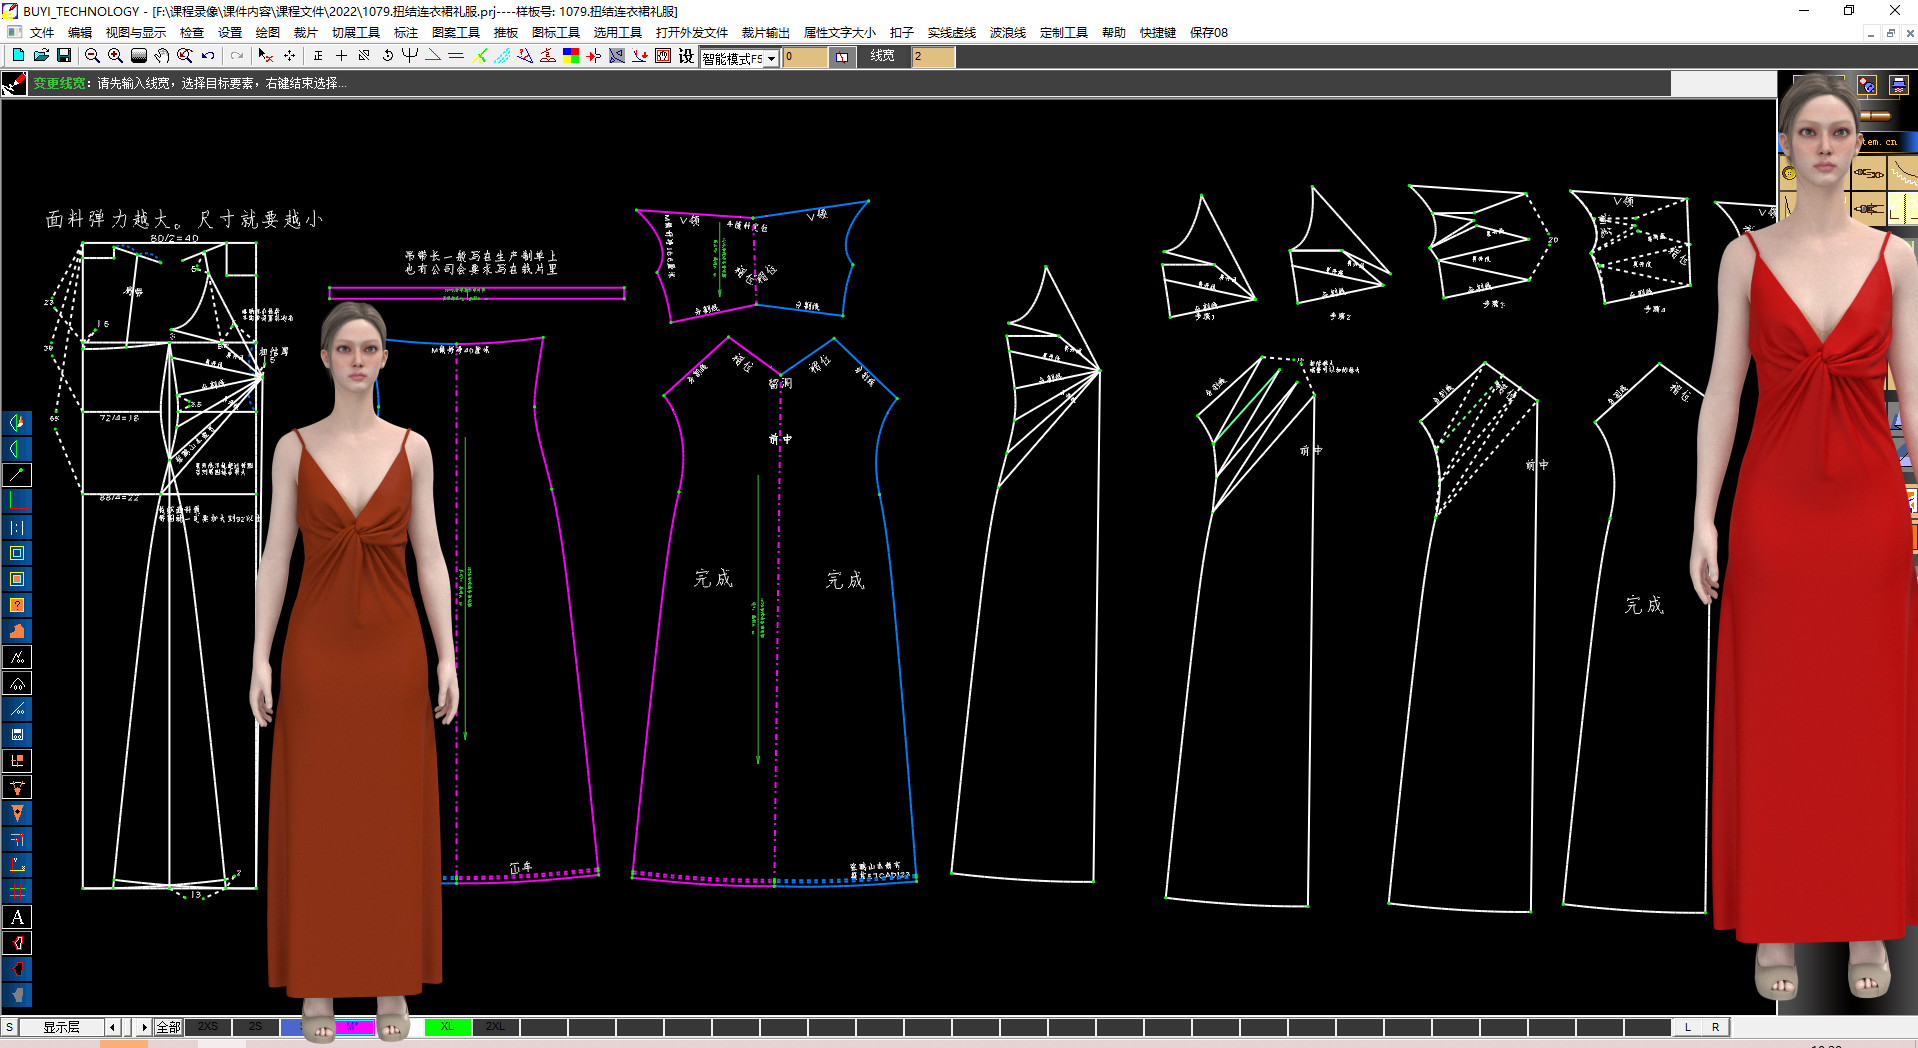Screen dimensions: 1918x1048
Task: Select the green-dot line tool in left toolbar
Action: point(17,475)
